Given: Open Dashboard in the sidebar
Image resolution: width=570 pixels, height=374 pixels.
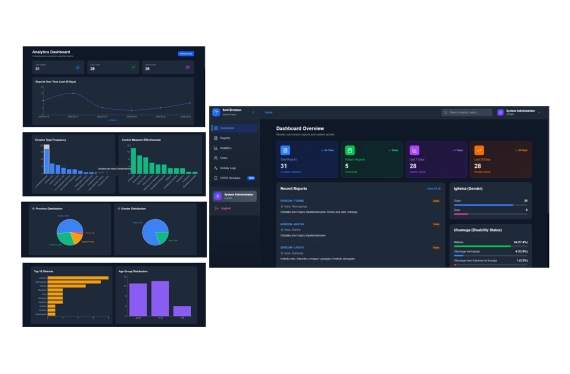Looking at the screenshot, I should click(x=234, y=128).
